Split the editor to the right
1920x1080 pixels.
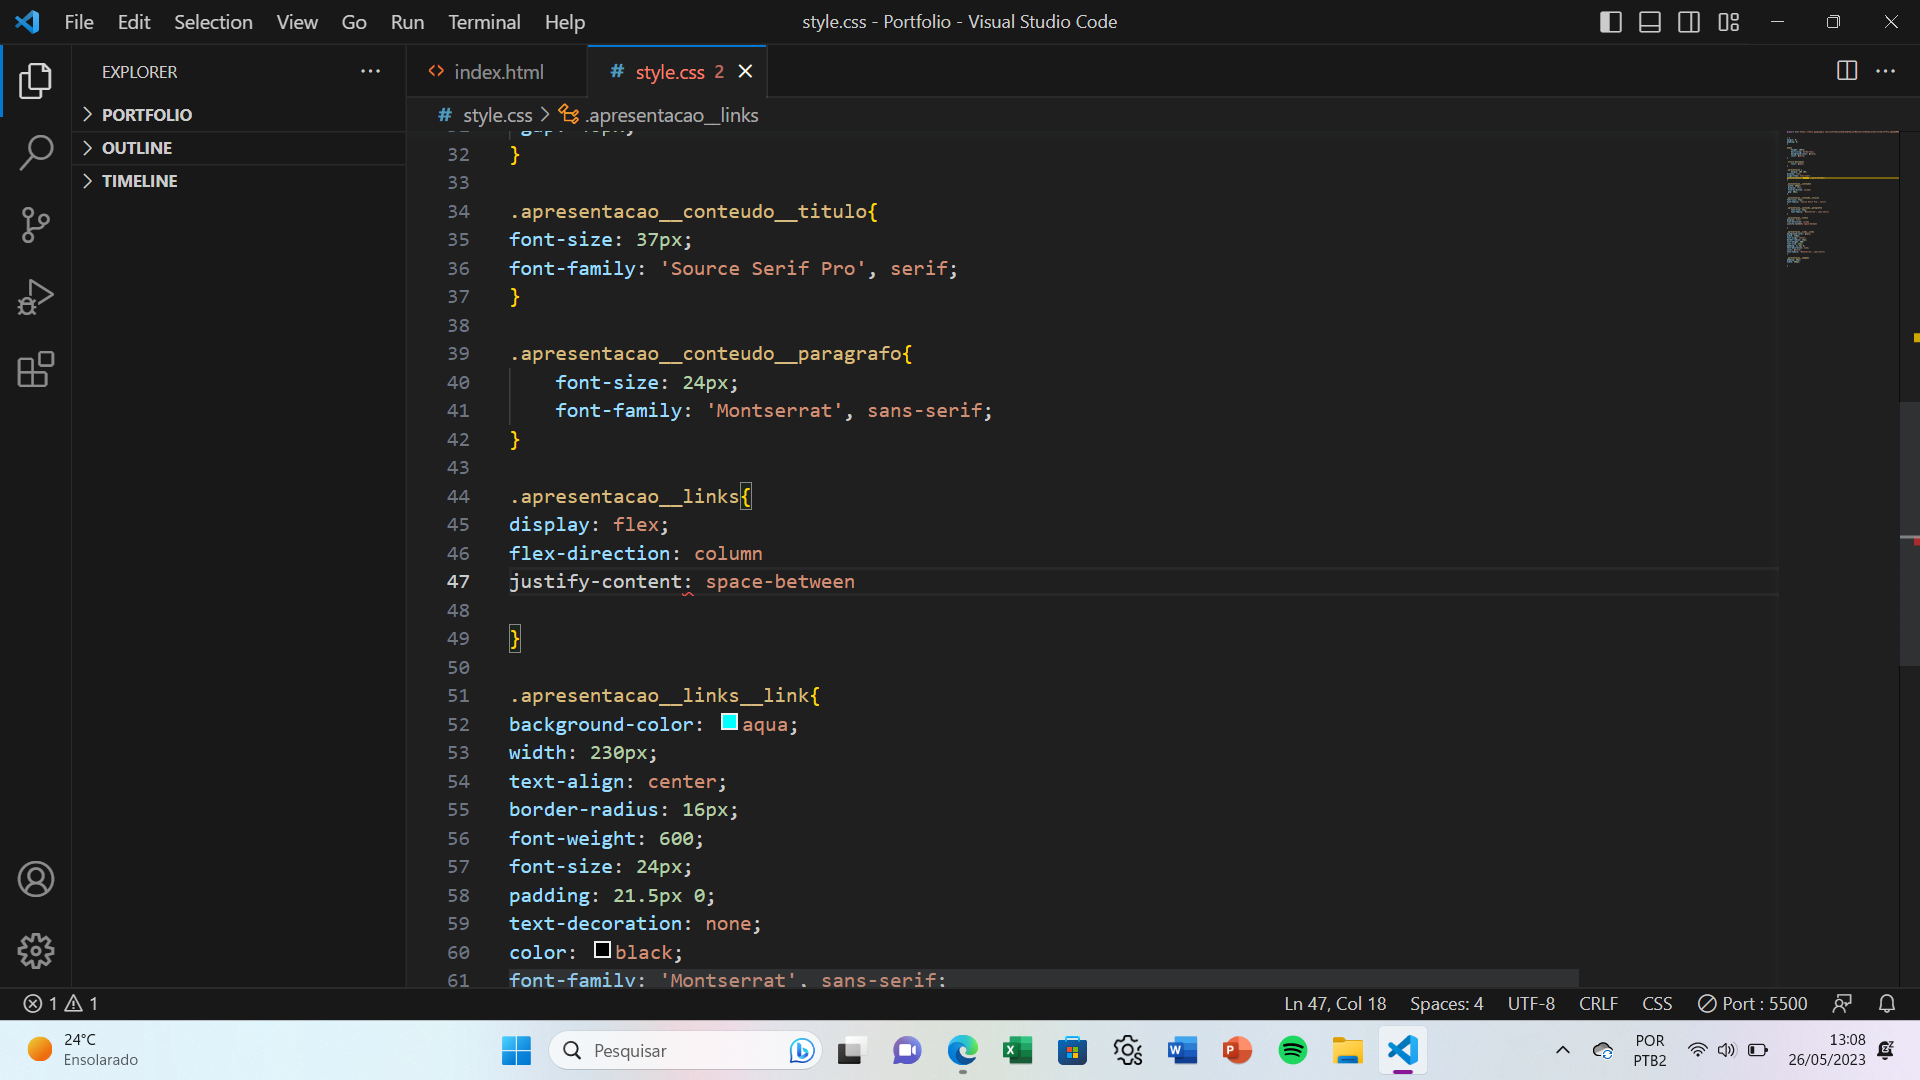click(1847, 71)
